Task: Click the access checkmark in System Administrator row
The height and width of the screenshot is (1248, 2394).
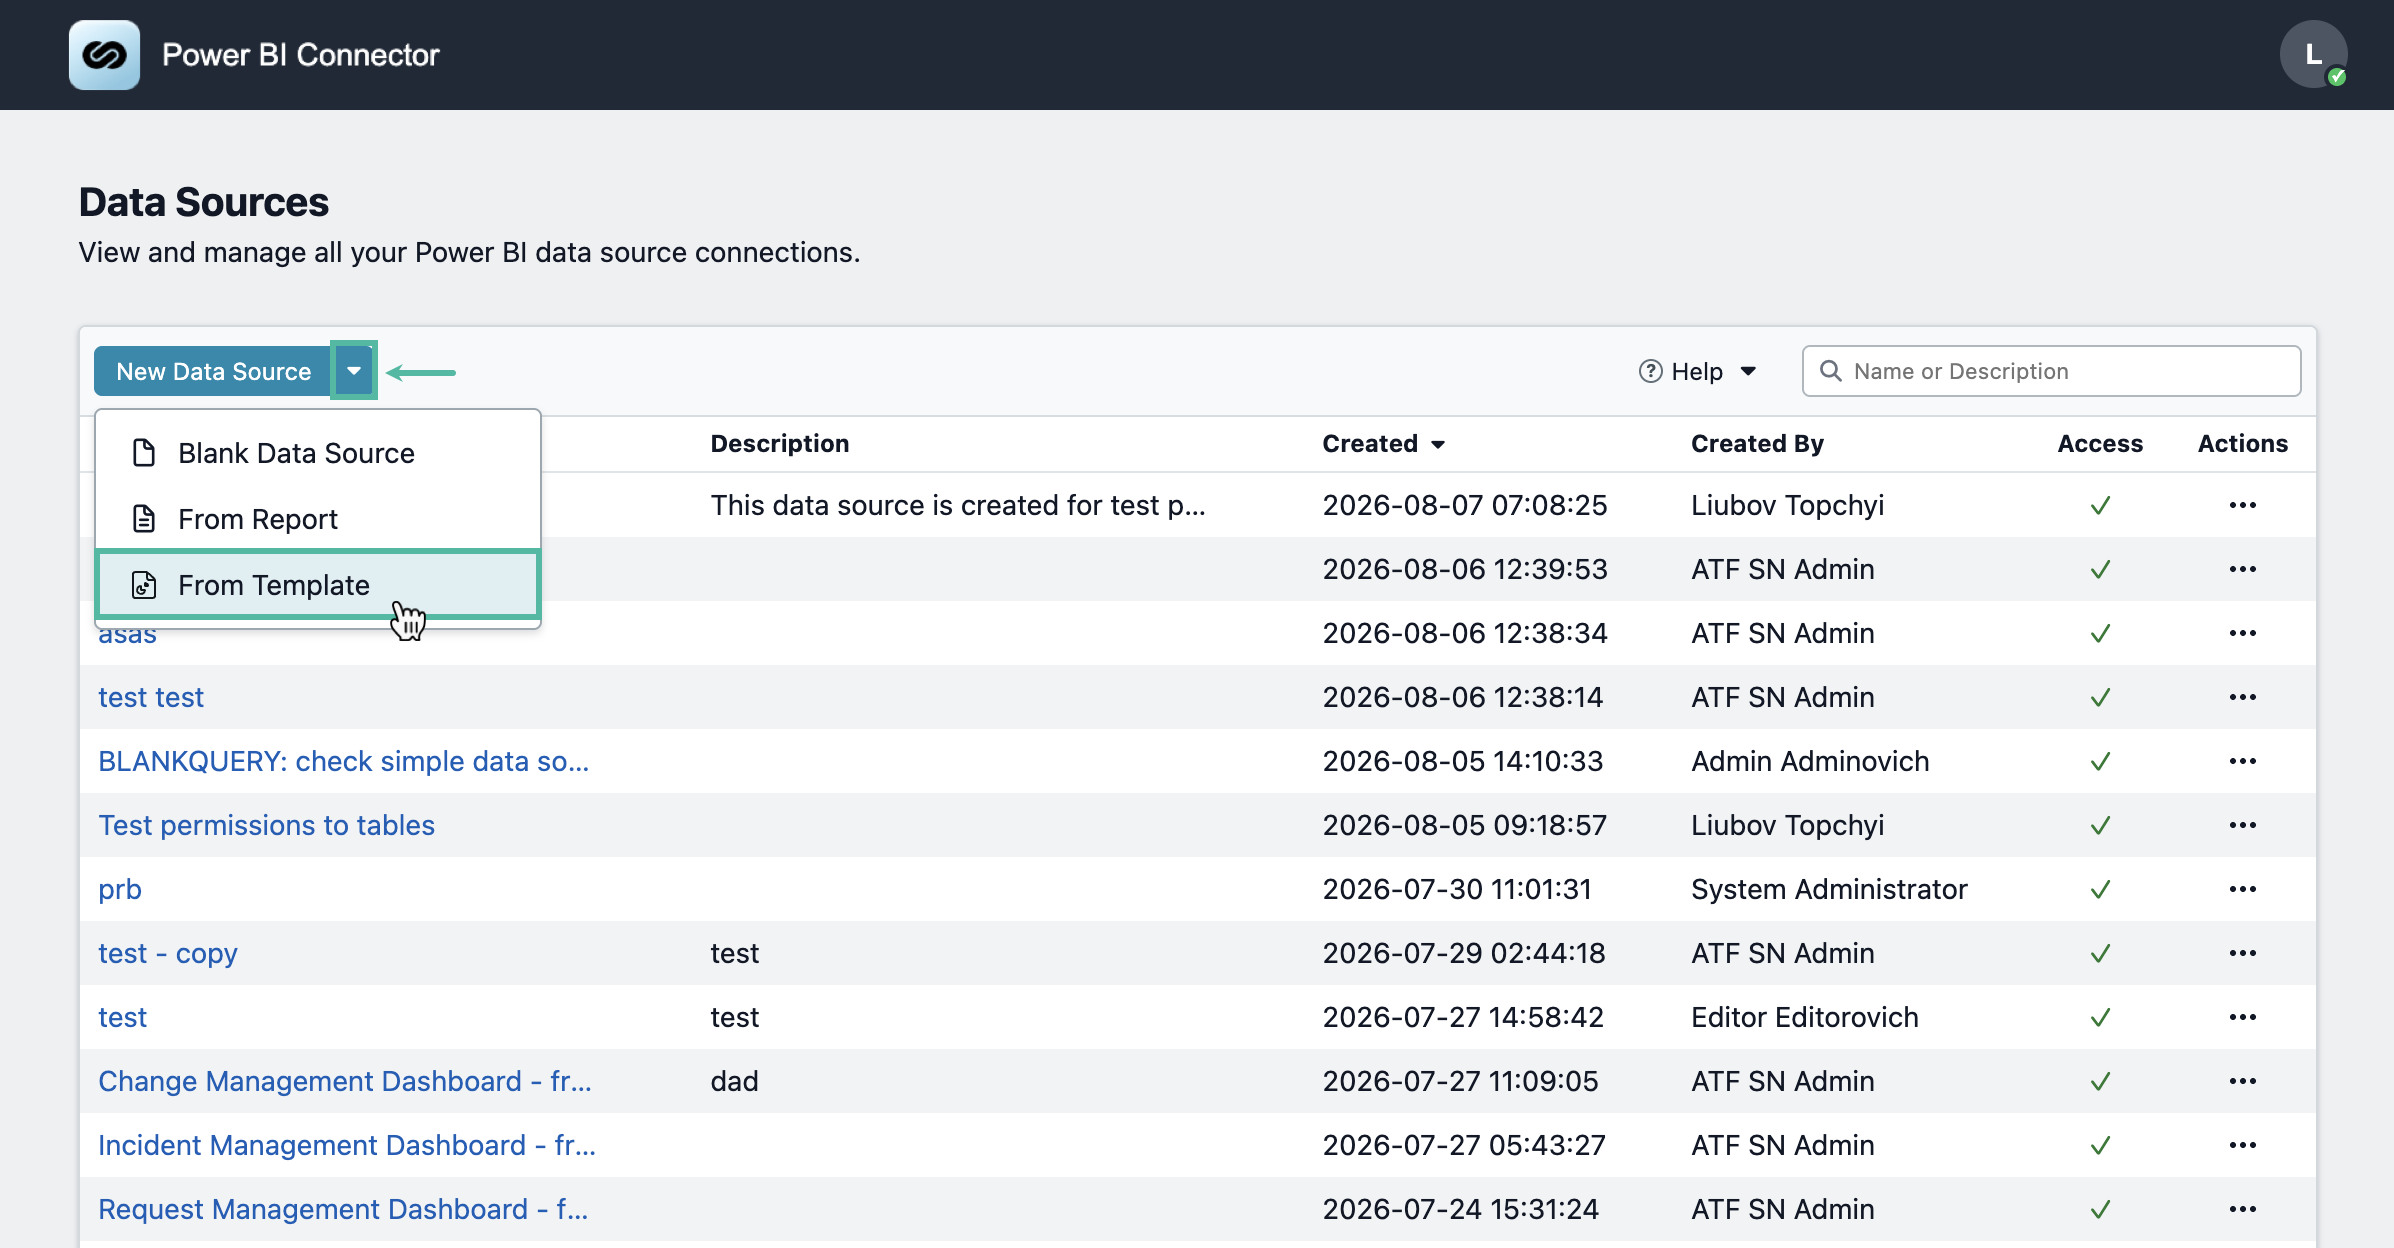Action: click(x=2100, y=889)
